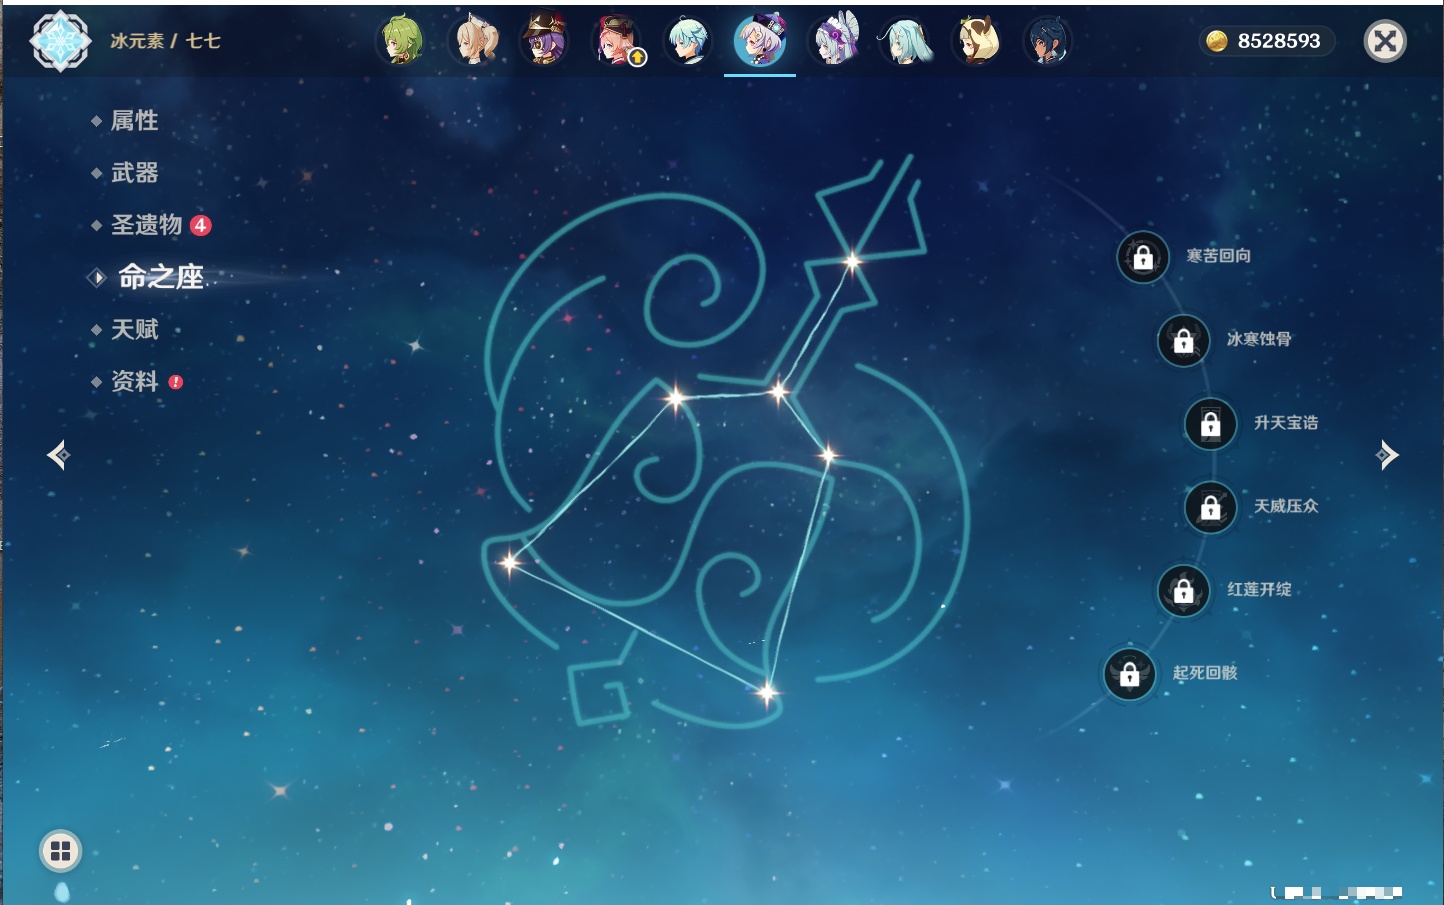Click the 冰元素 / 七七 title text

pos(165,41)
